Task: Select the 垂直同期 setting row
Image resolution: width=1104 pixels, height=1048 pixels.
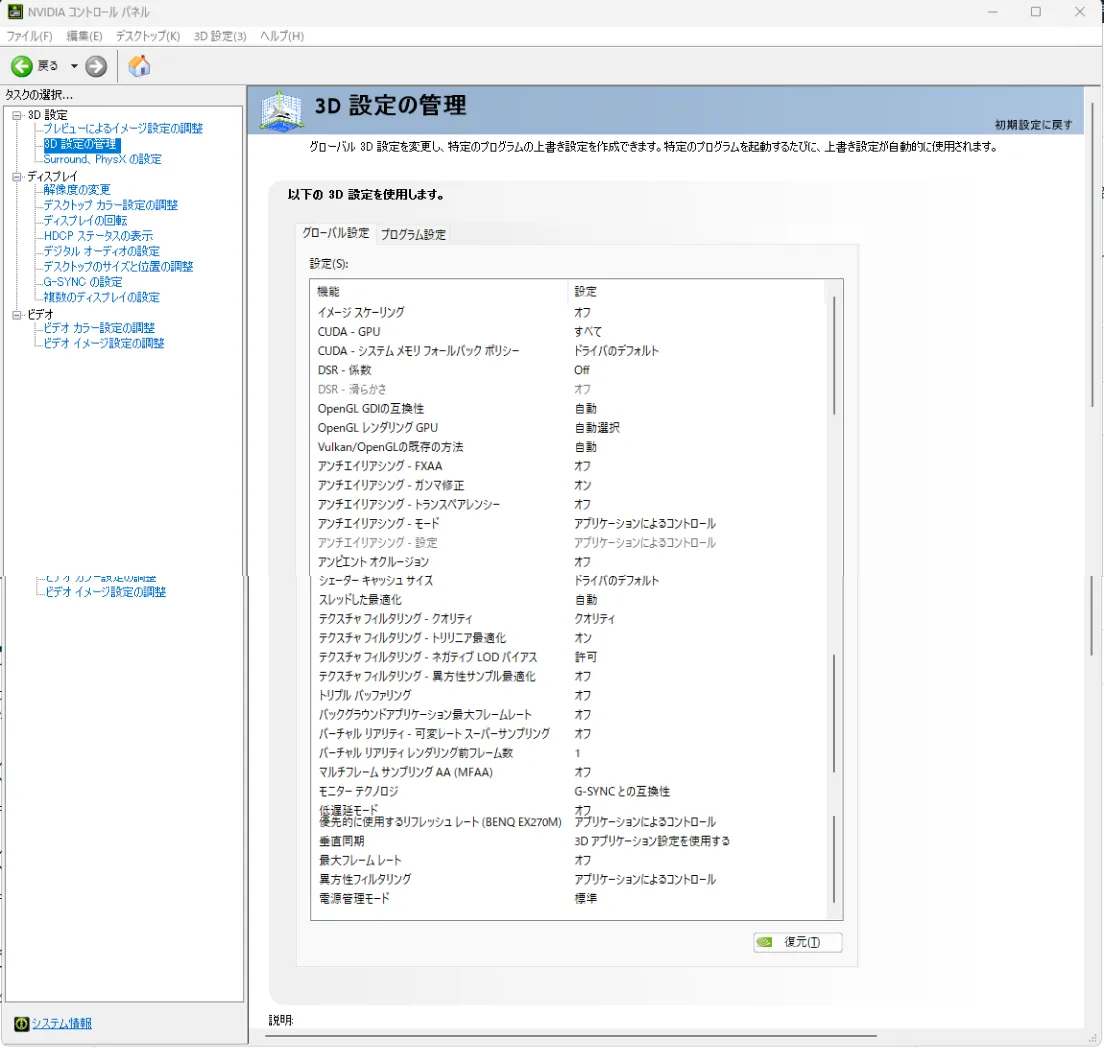Action: [342, 841]
